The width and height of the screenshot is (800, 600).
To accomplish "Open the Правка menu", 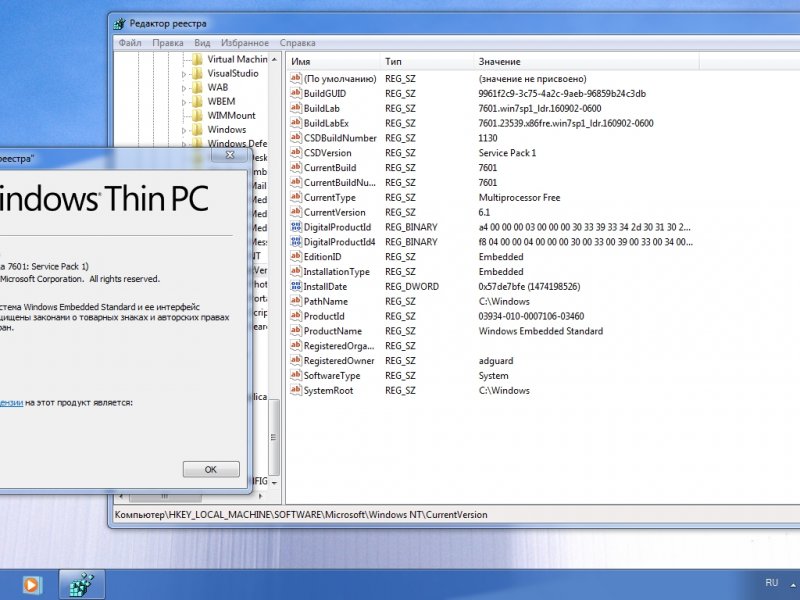I will tap(168, 43).
